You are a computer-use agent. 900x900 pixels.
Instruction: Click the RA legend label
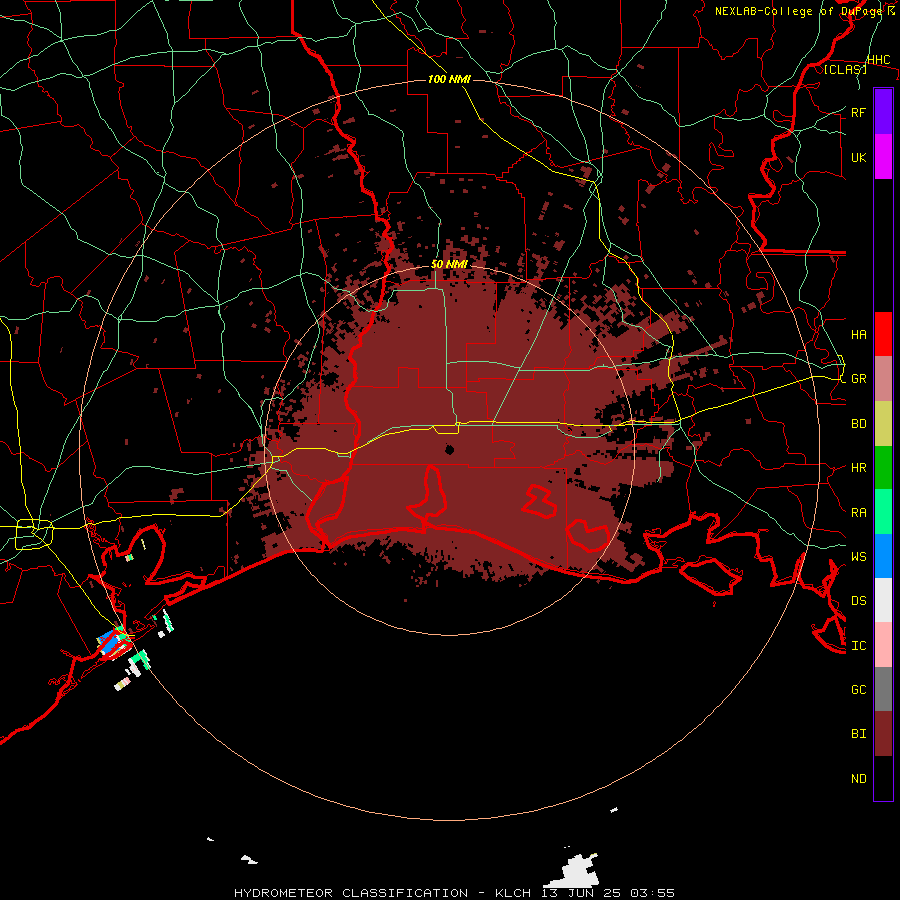point(858,512)
